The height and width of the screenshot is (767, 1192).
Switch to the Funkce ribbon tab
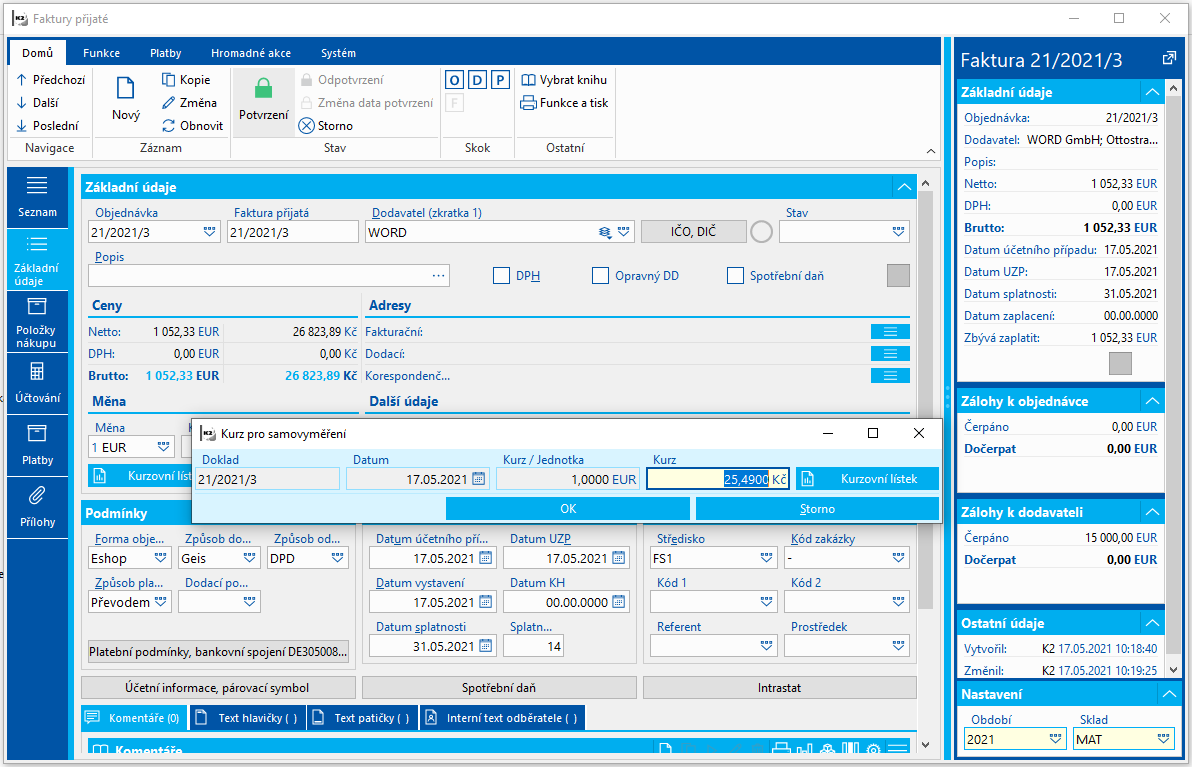coord(102,53)
